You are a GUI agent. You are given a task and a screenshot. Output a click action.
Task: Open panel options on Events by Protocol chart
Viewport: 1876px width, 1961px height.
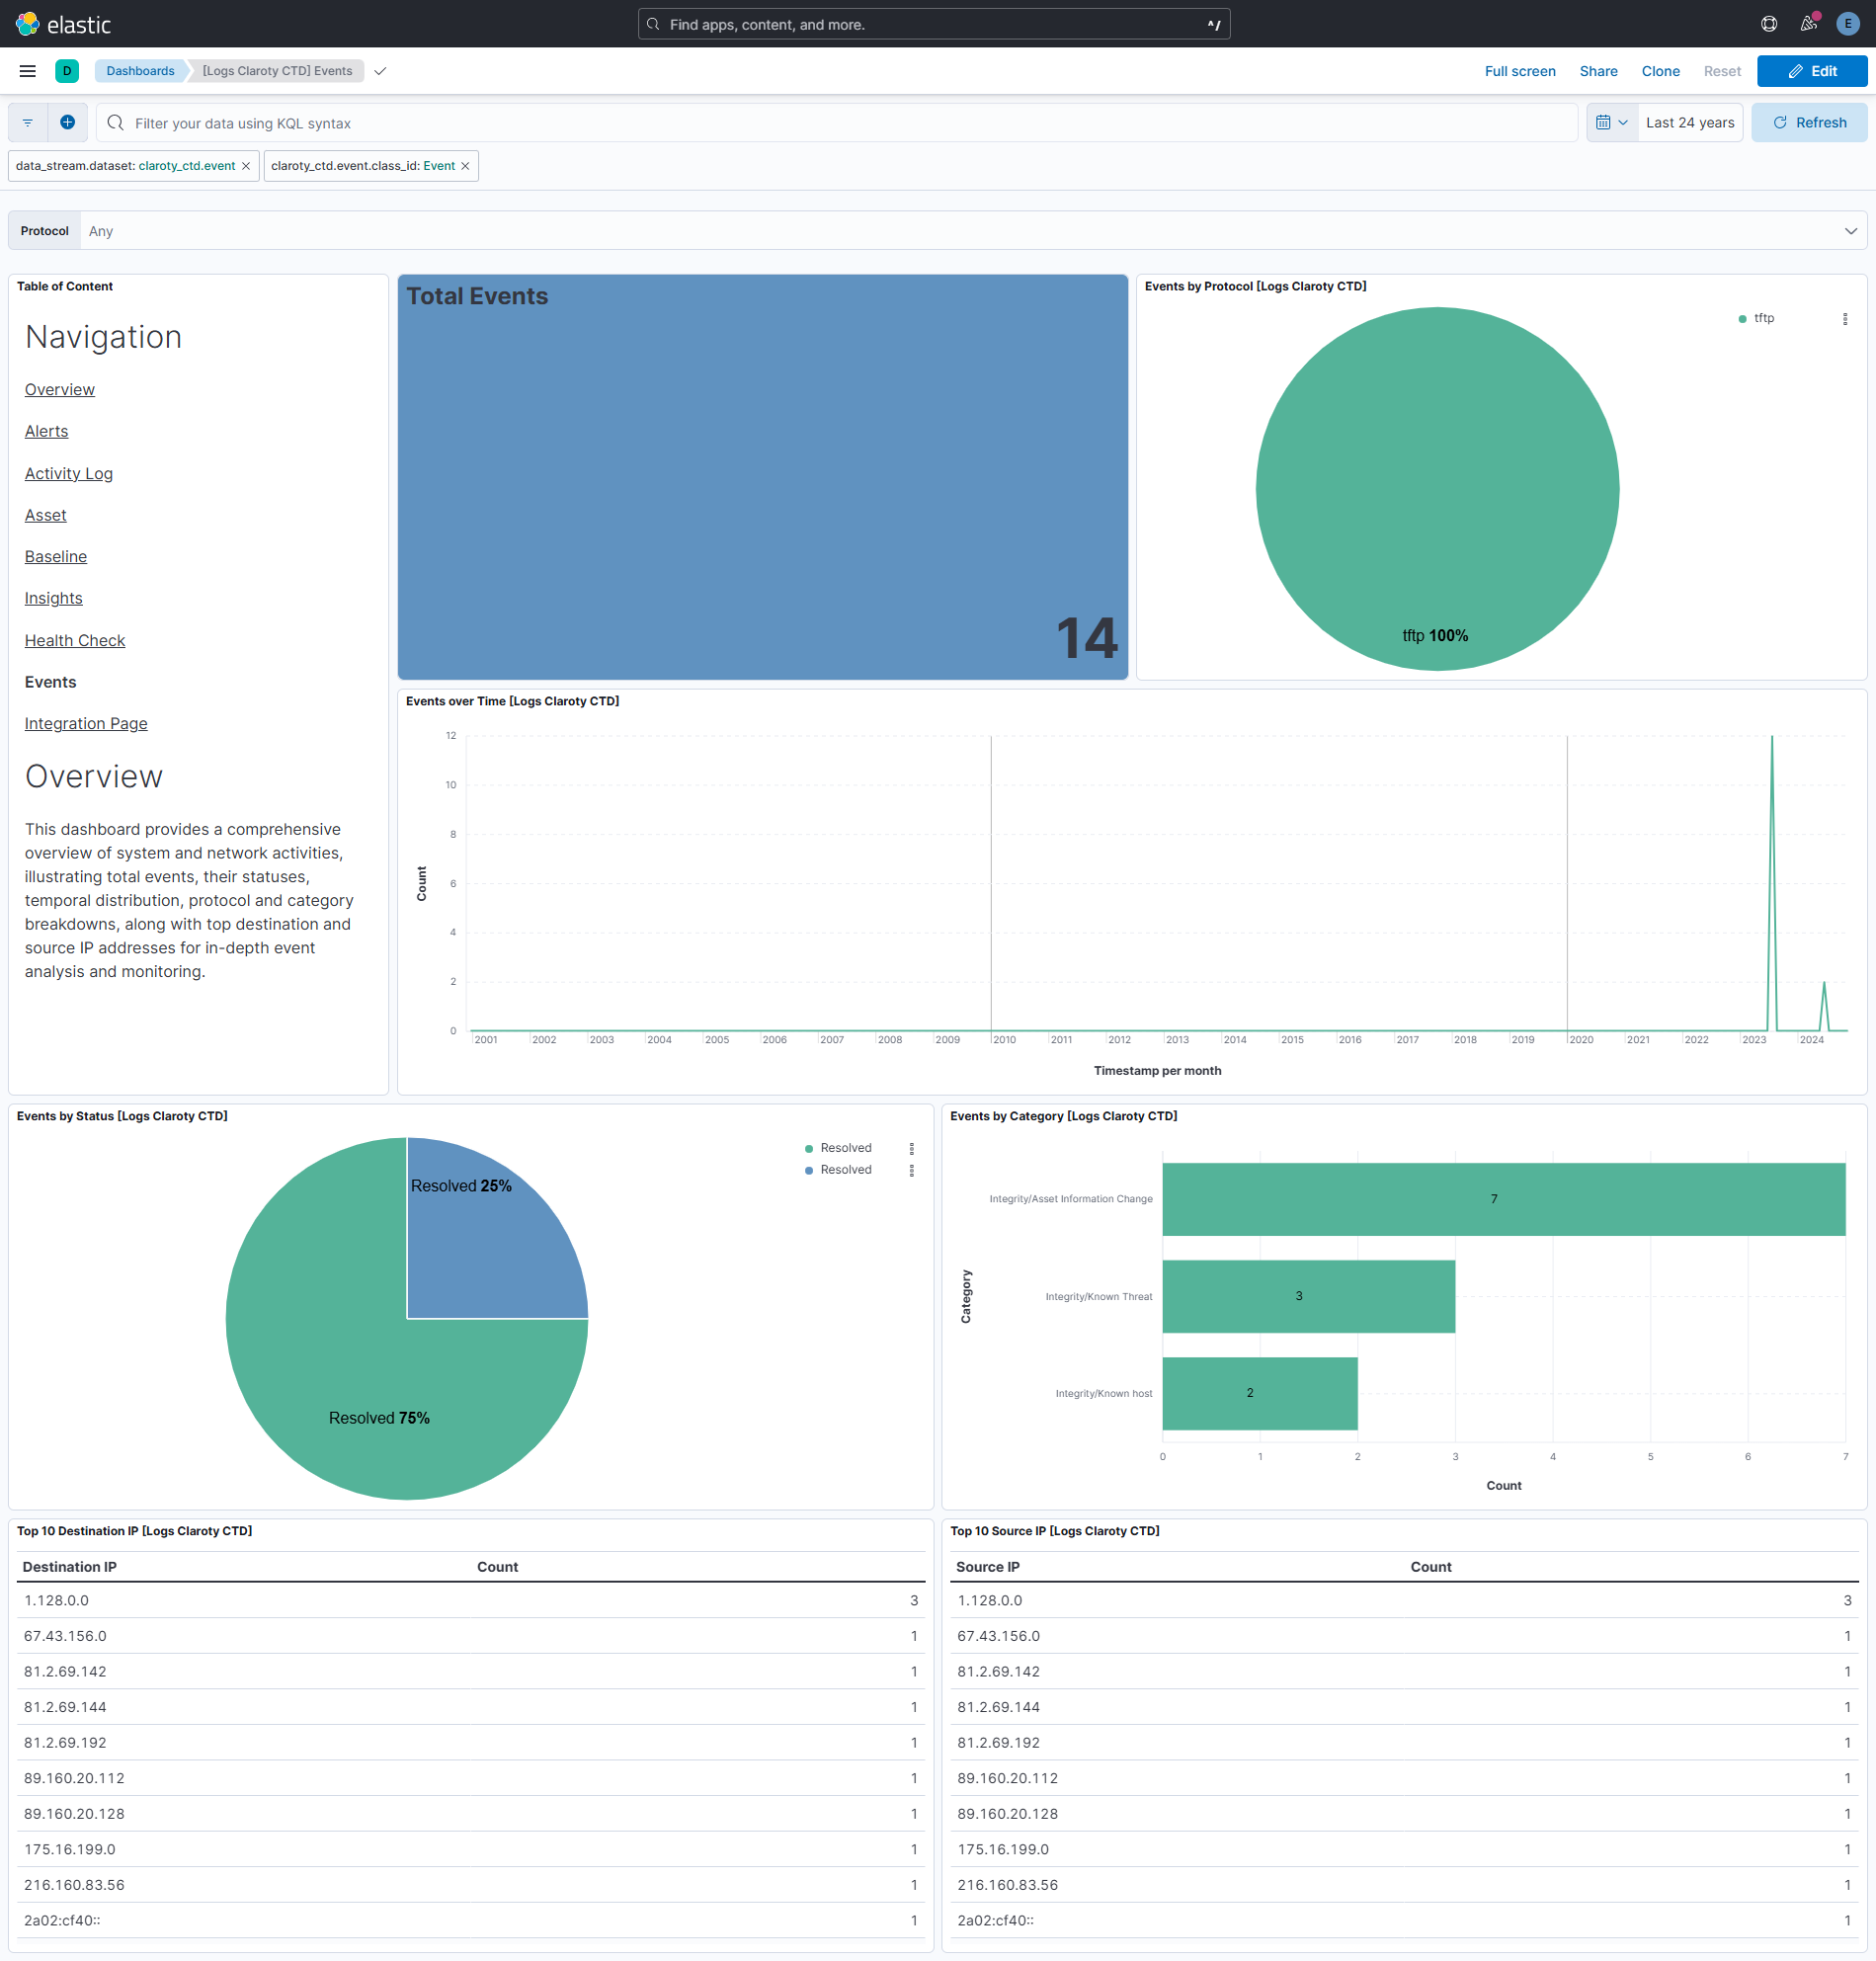(x=1845, y=319)
